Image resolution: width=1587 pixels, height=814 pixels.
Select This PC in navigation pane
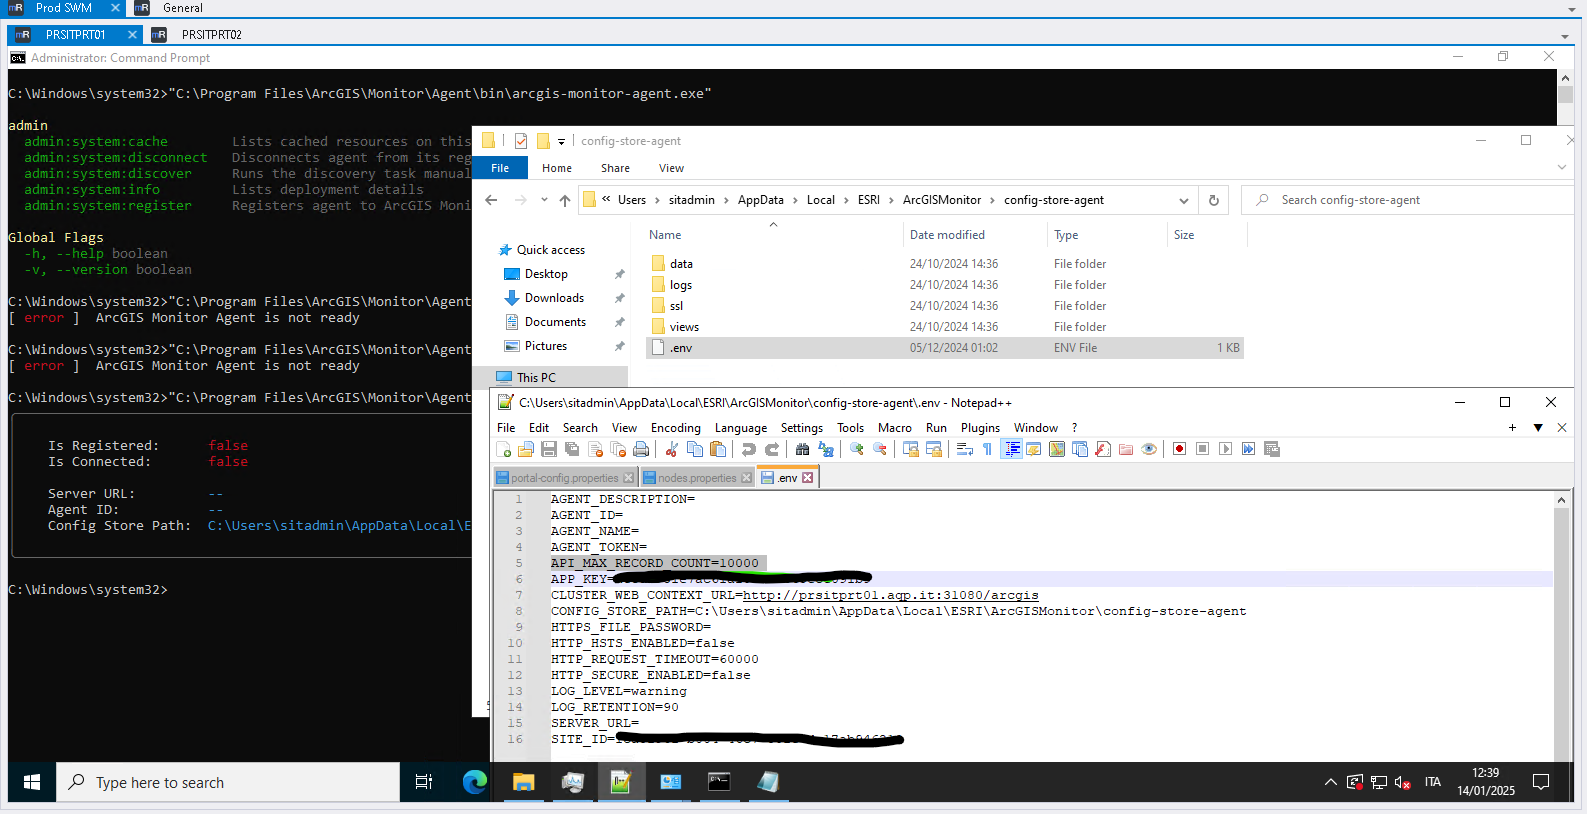(536, 378)
